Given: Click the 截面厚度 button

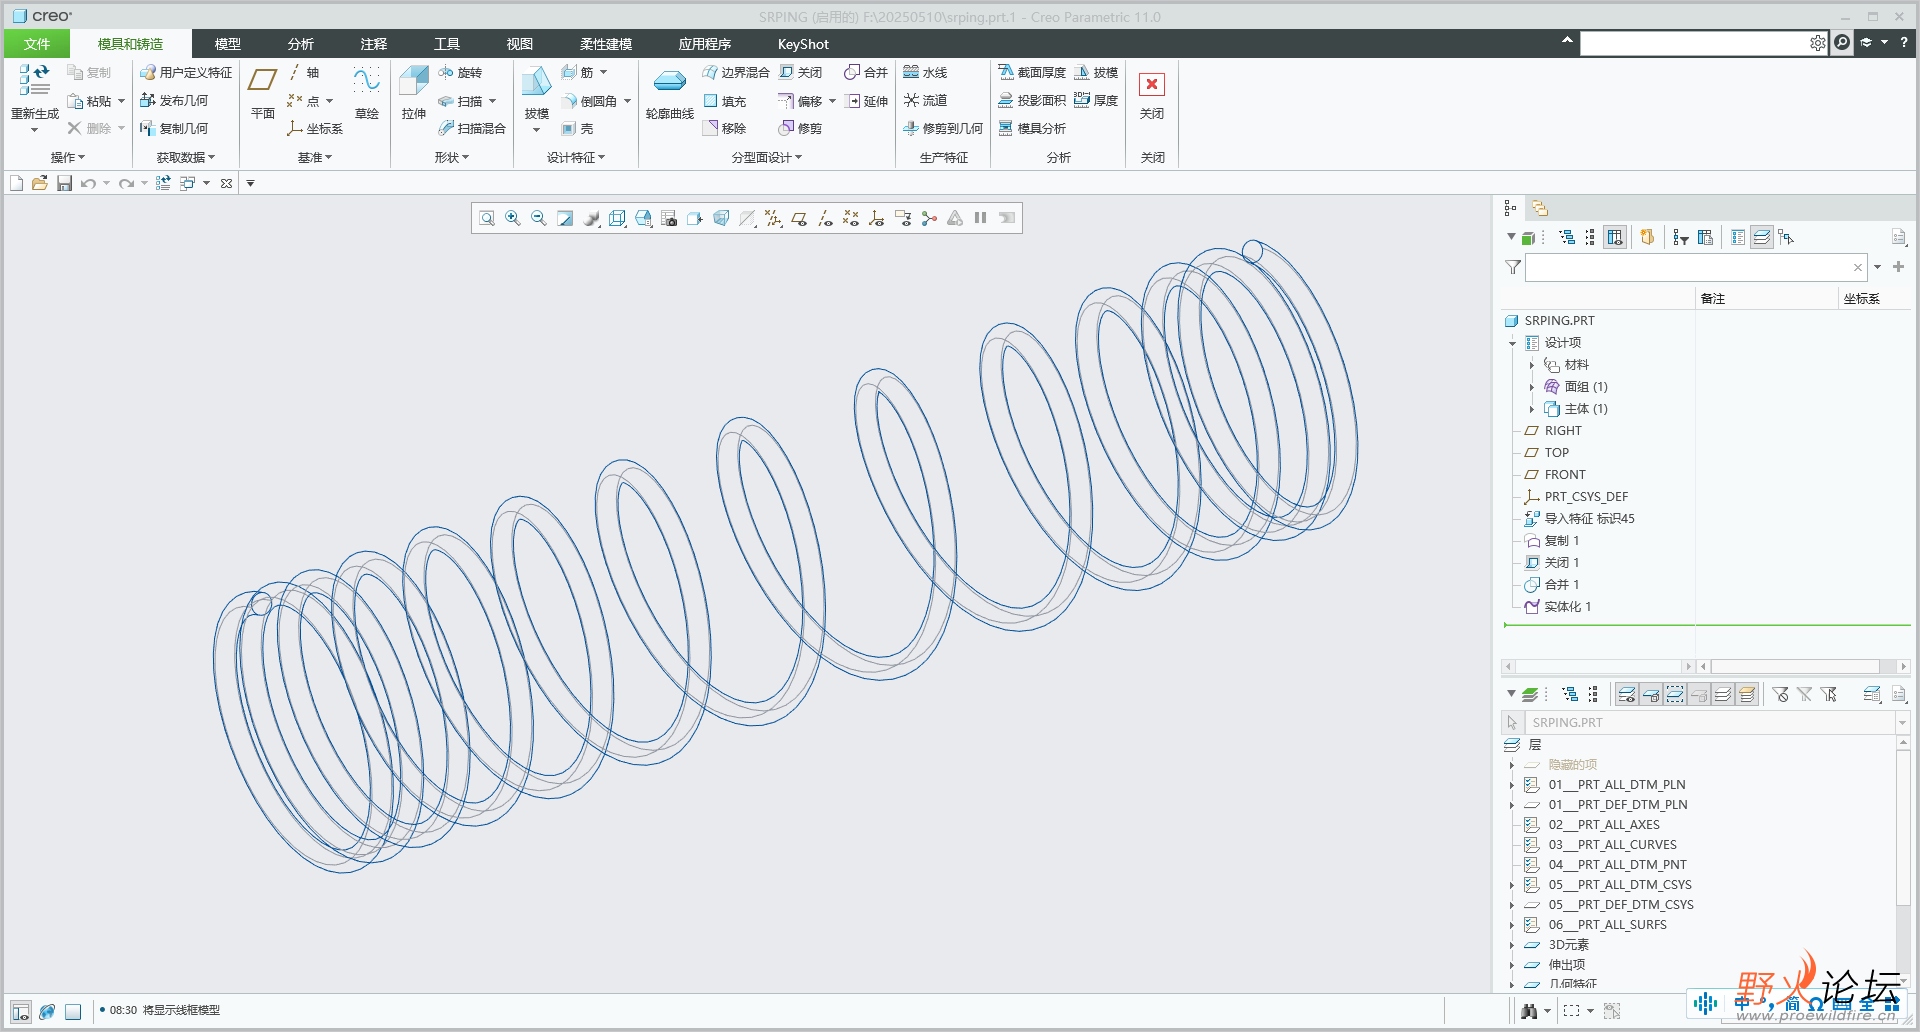Looking at the screenshot, I should [x=1032, y=73].
